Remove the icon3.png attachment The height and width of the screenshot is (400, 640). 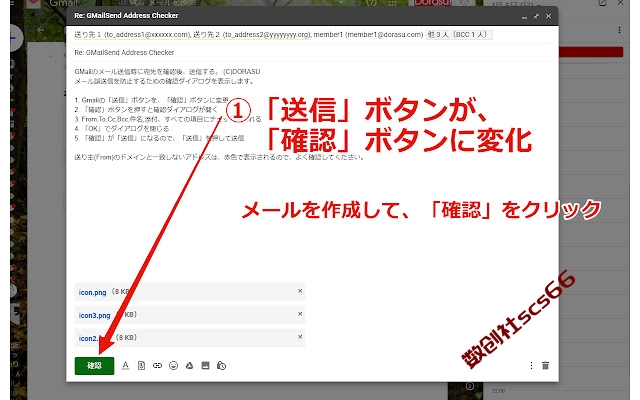(300, 314)
